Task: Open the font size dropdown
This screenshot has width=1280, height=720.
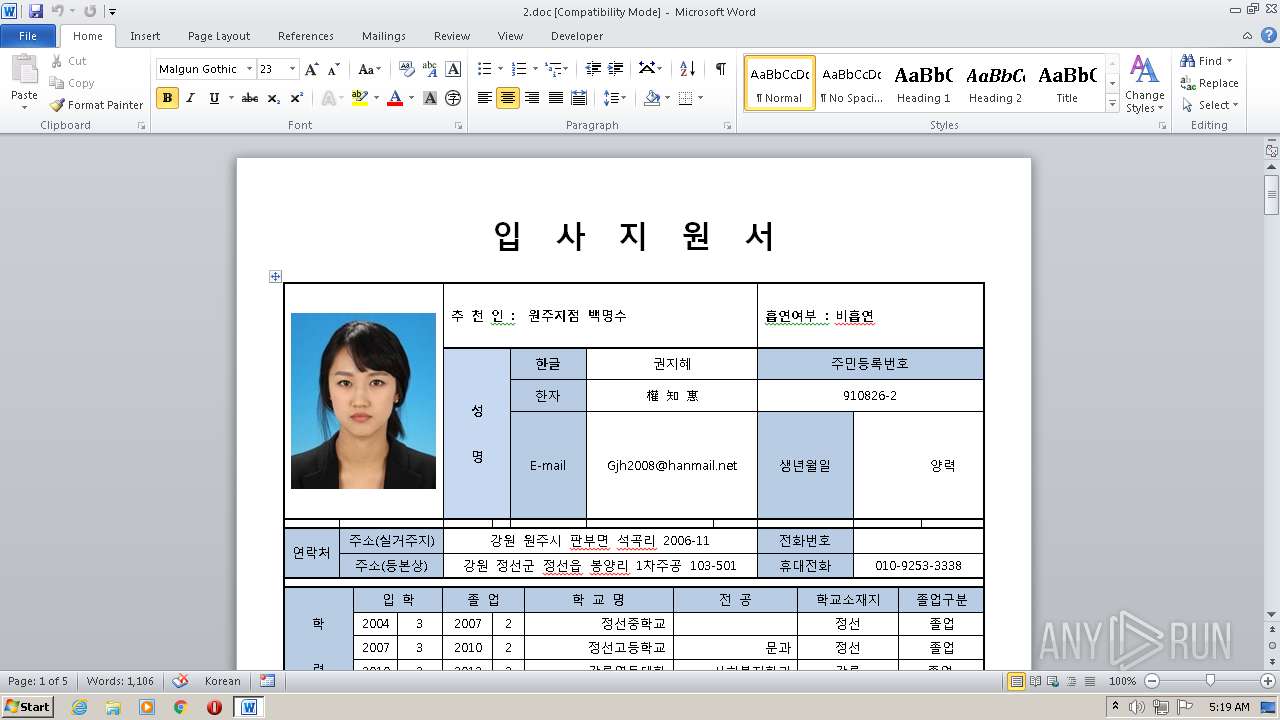Action: [292, 69]
